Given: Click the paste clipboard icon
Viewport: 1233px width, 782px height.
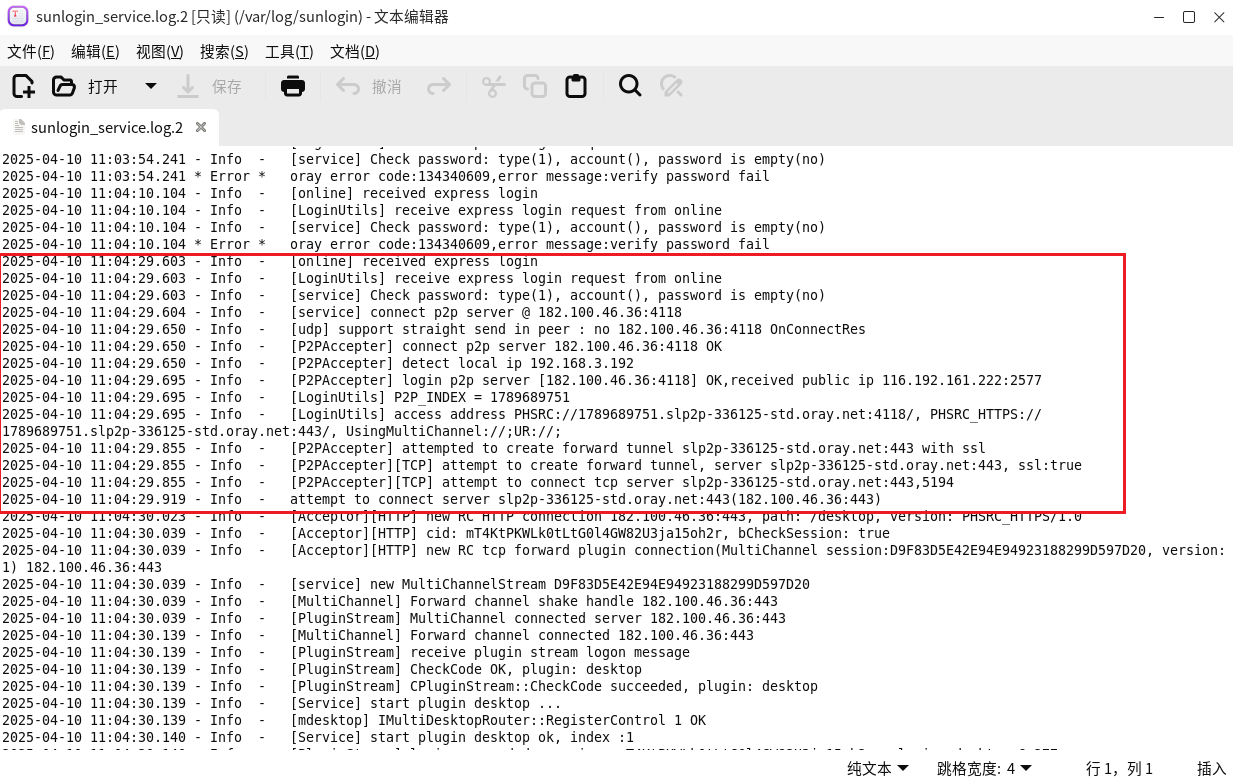Looking at the screenshot, I should (576, 86).
